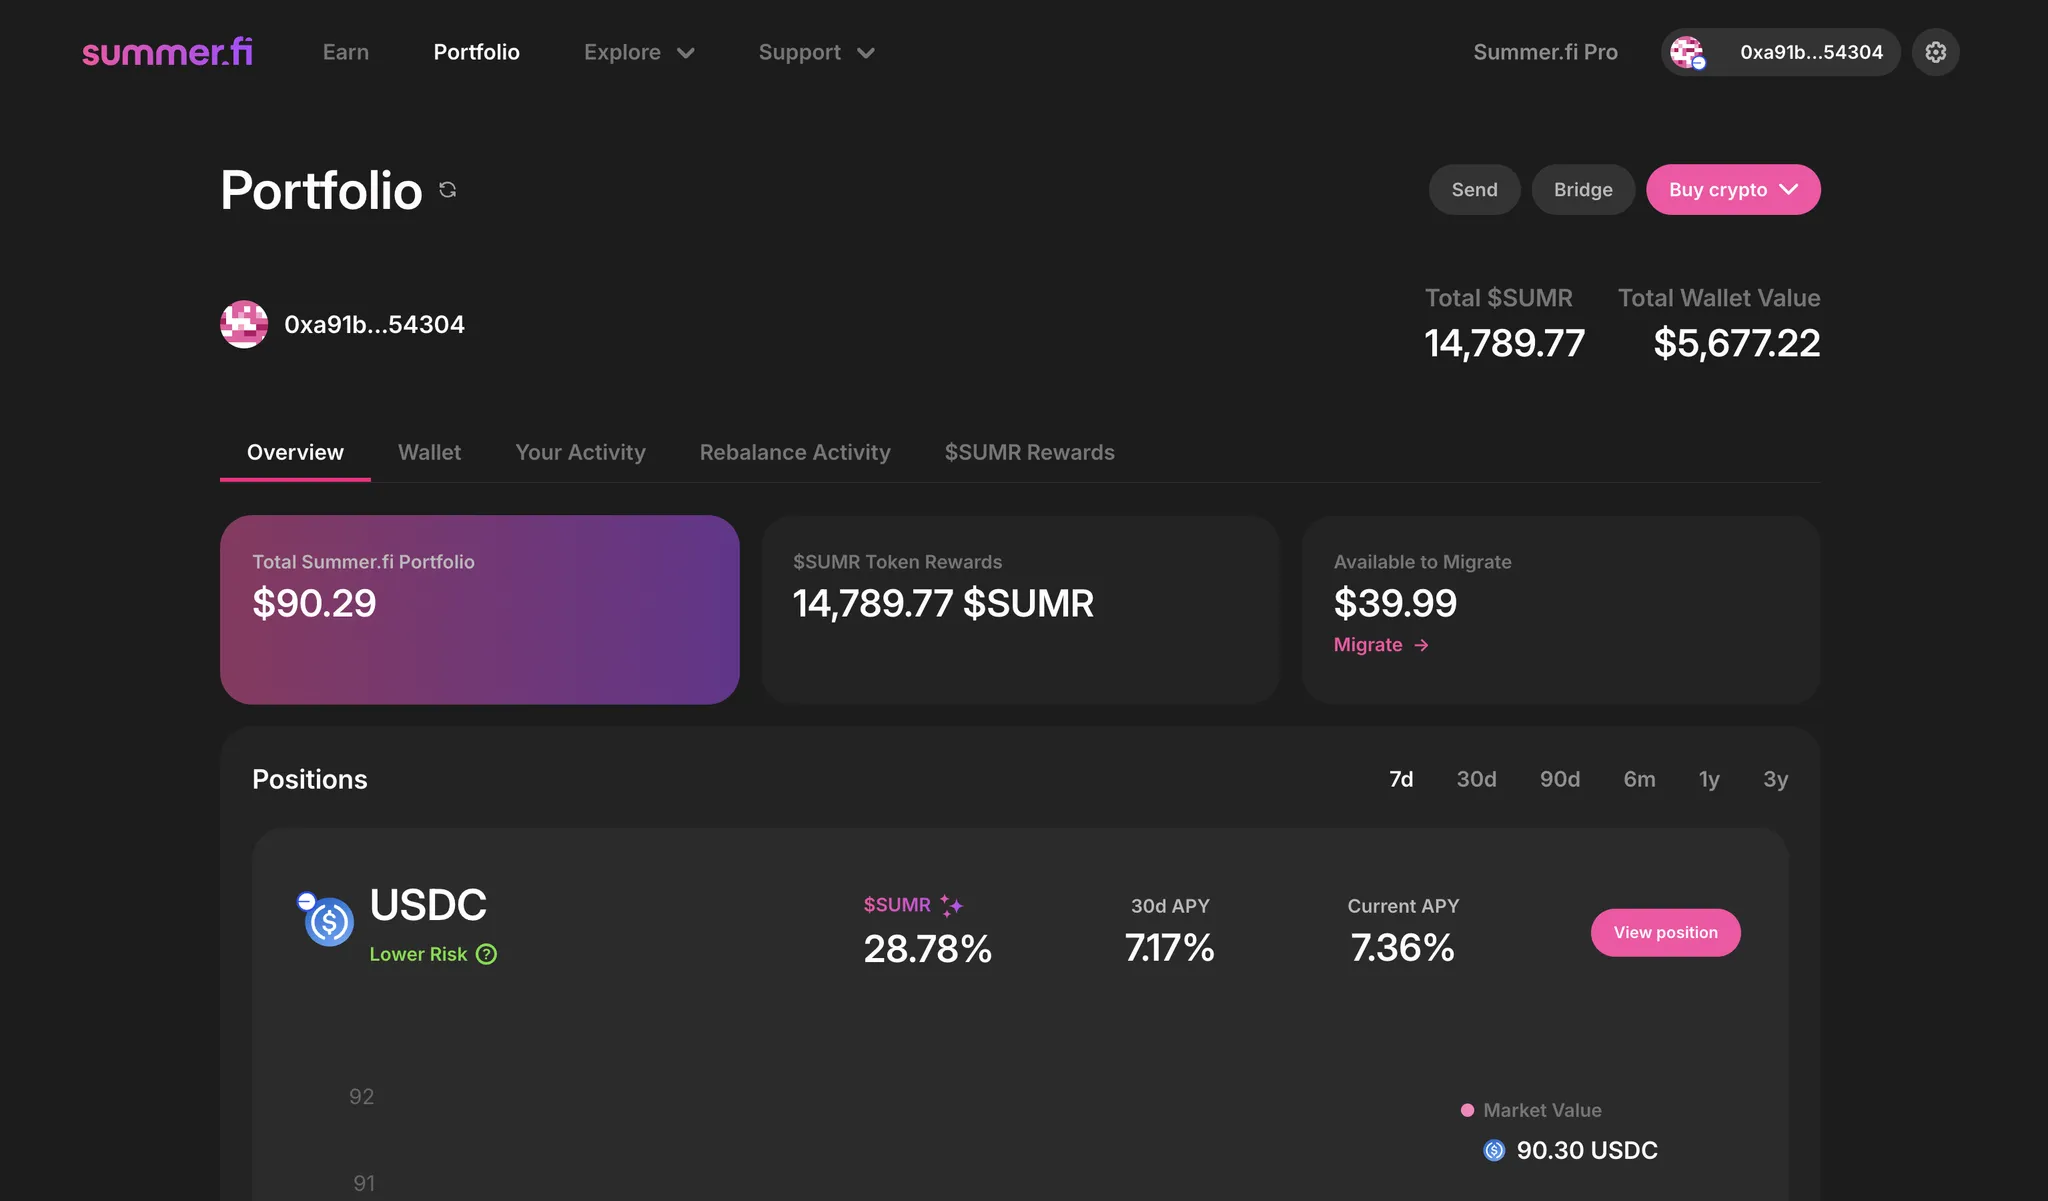Screen dimensions: 2048x1201
Task: Switch chart range to 30d
Action: (1476, 779)
